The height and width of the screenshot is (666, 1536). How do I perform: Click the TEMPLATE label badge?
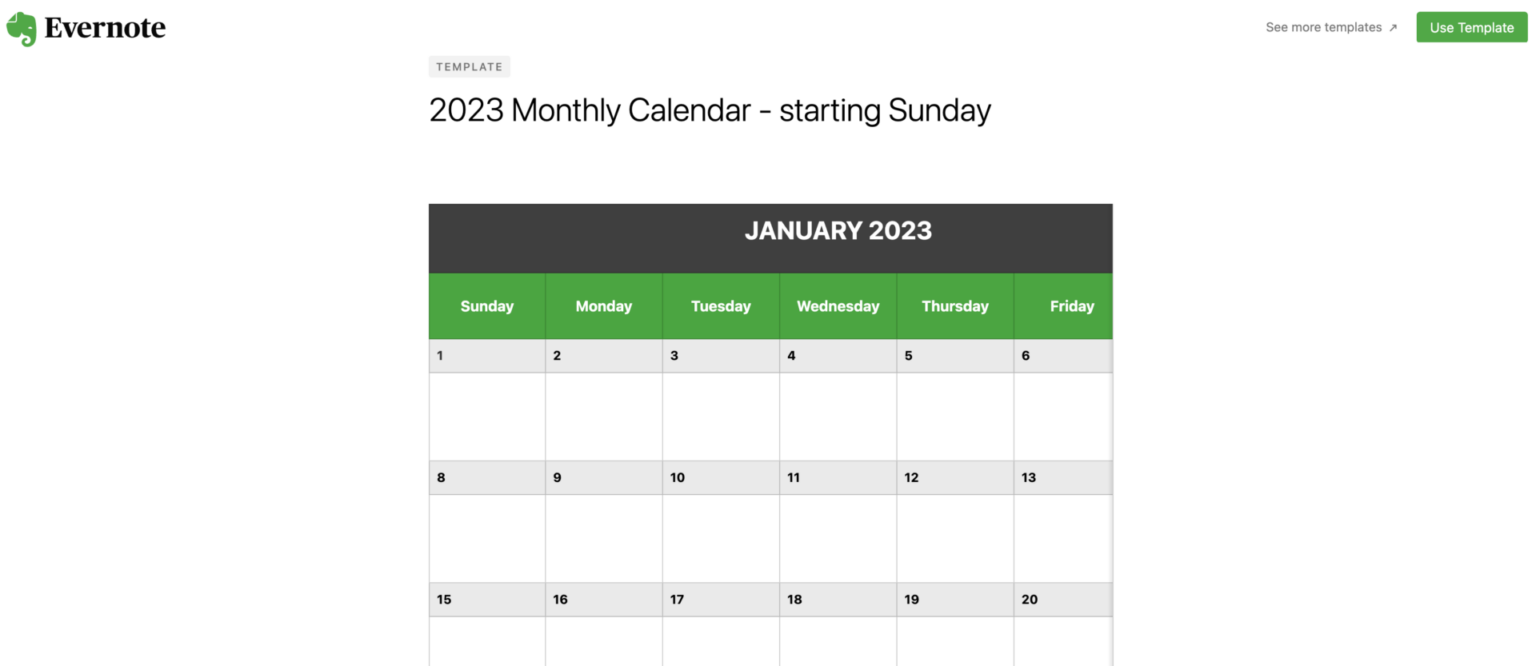[x=469, y=66]
